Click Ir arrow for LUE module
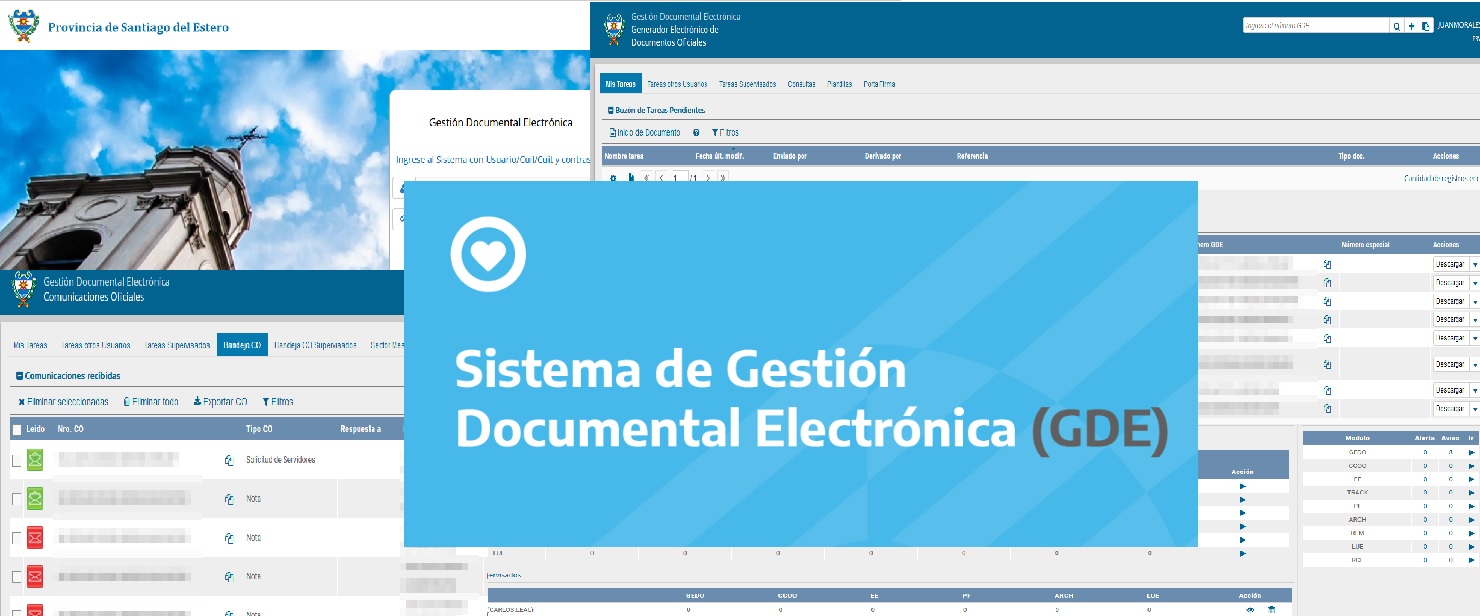This screenshot has height=616, width=1480. (x=1472, y=547)
